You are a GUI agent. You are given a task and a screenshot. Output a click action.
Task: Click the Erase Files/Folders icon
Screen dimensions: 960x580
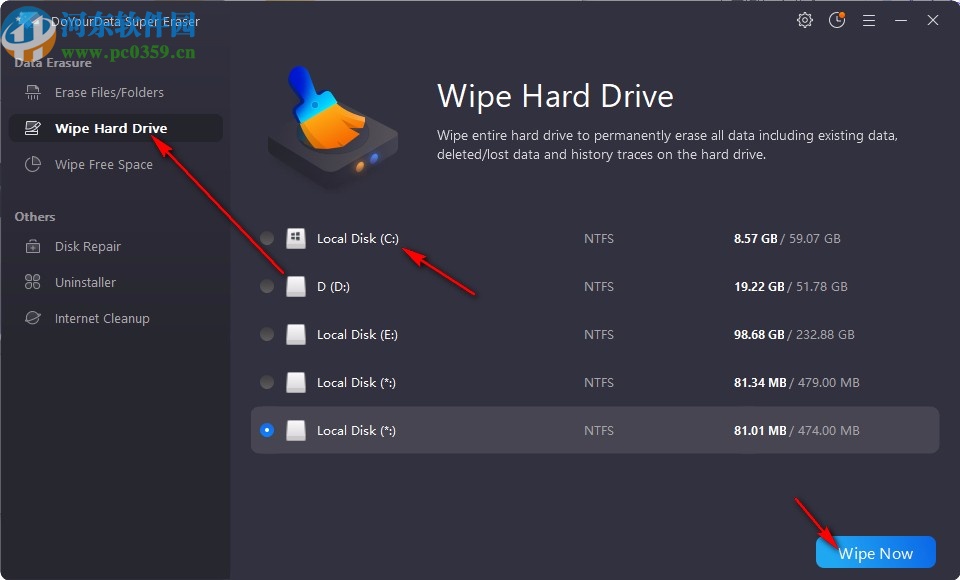point(33,93)
